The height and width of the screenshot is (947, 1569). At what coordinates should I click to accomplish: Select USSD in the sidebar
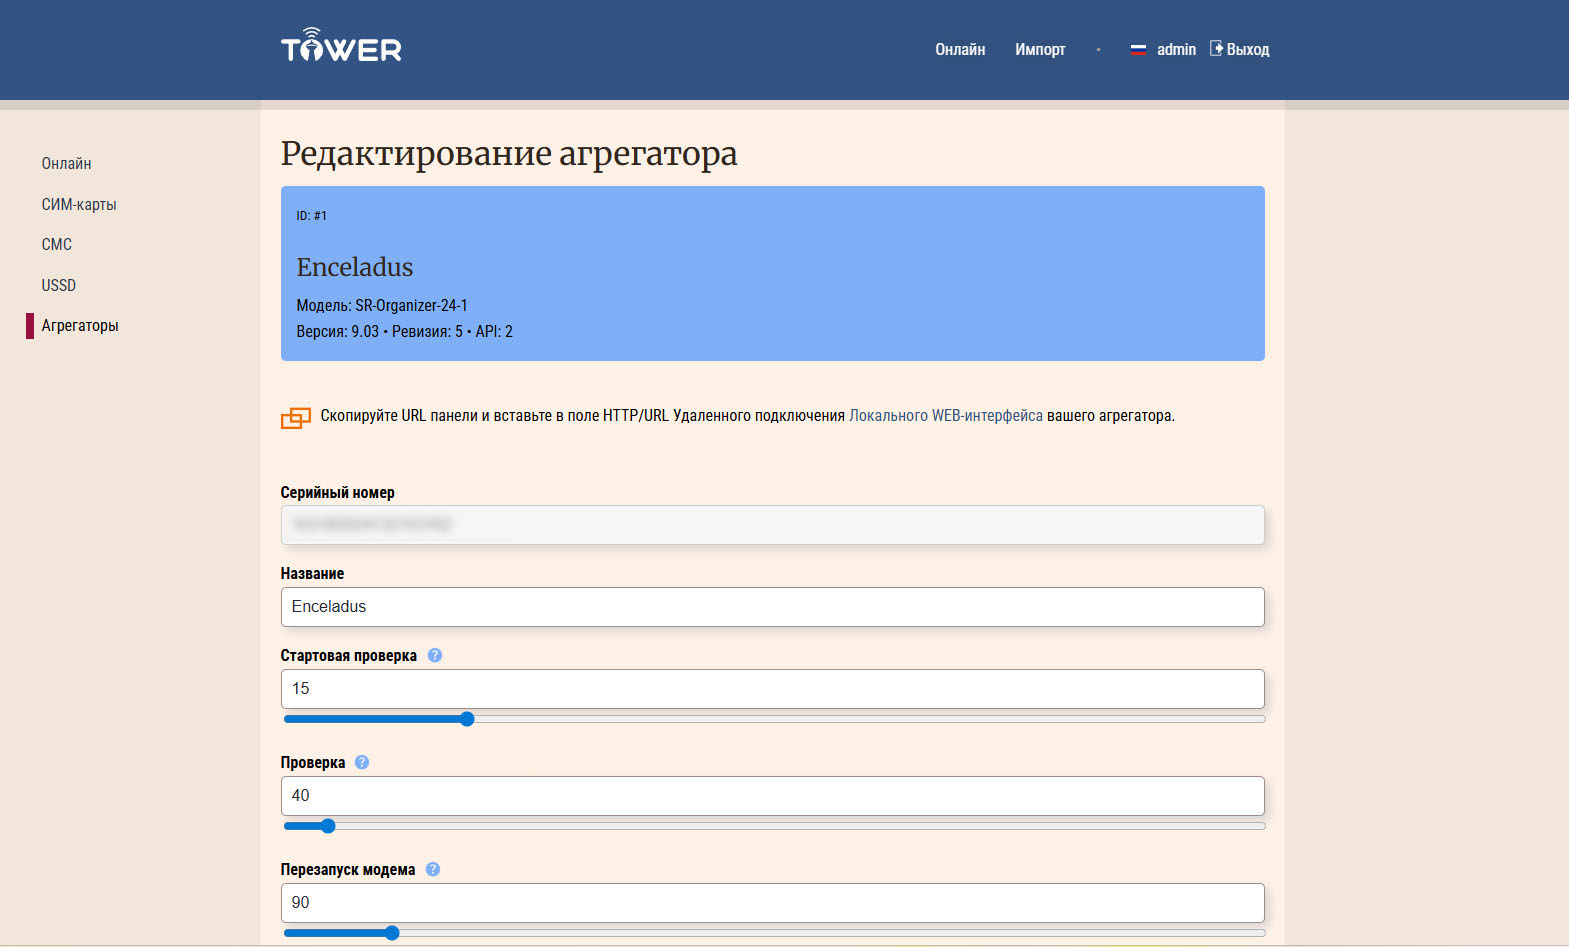(59, 286)
